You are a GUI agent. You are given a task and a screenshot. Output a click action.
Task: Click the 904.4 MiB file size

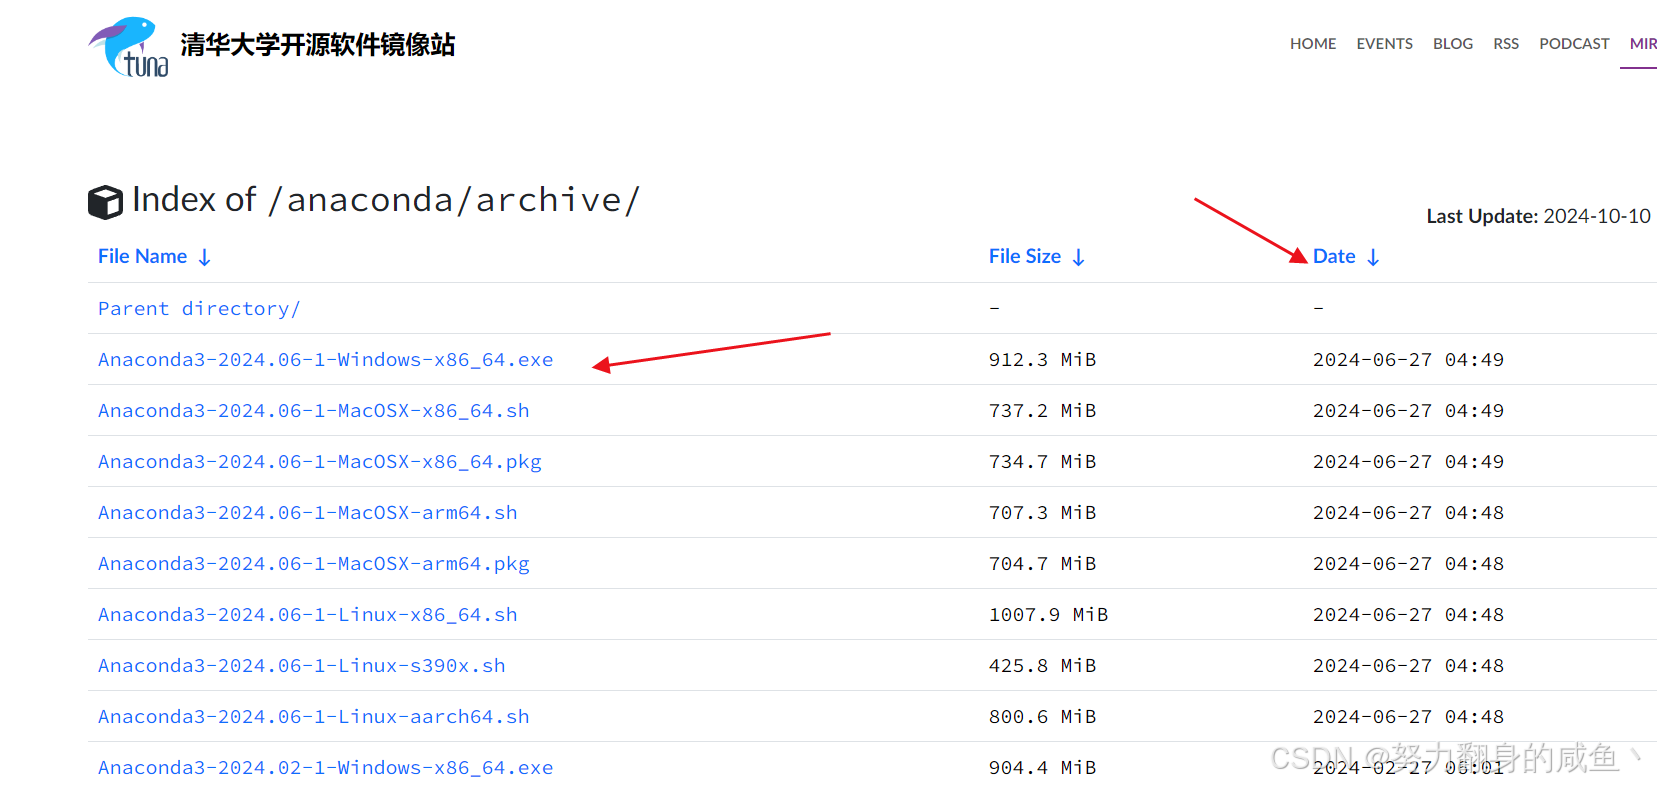(1042, 767)
